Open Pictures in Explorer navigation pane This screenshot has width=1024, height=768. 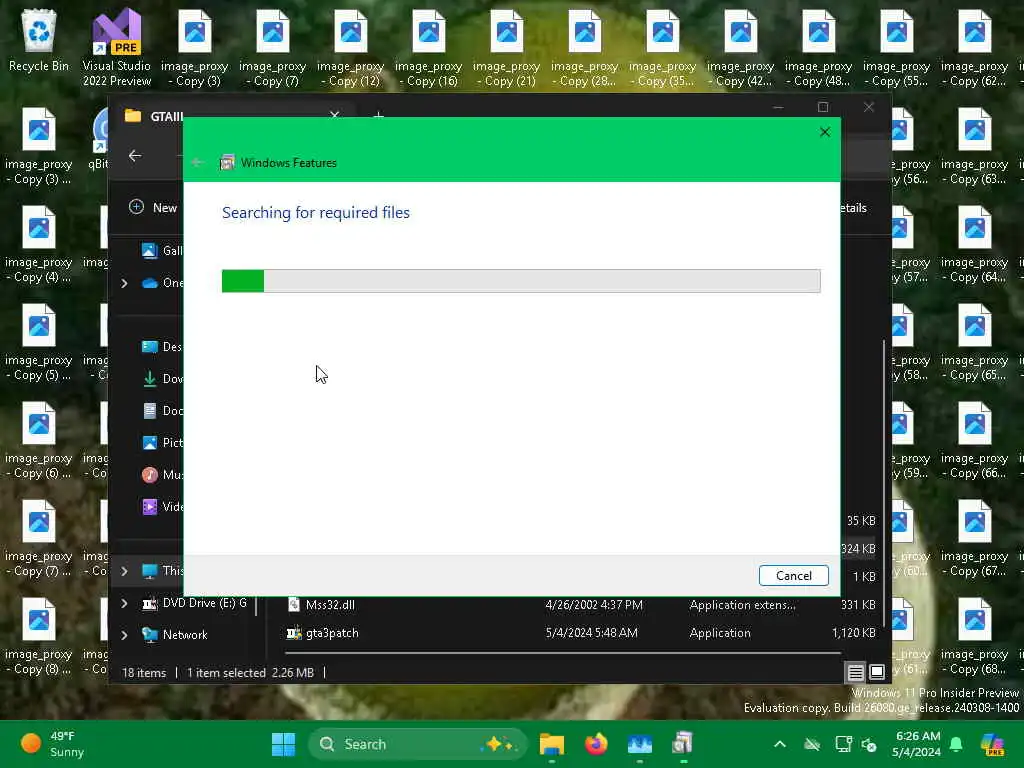point(161,443)
